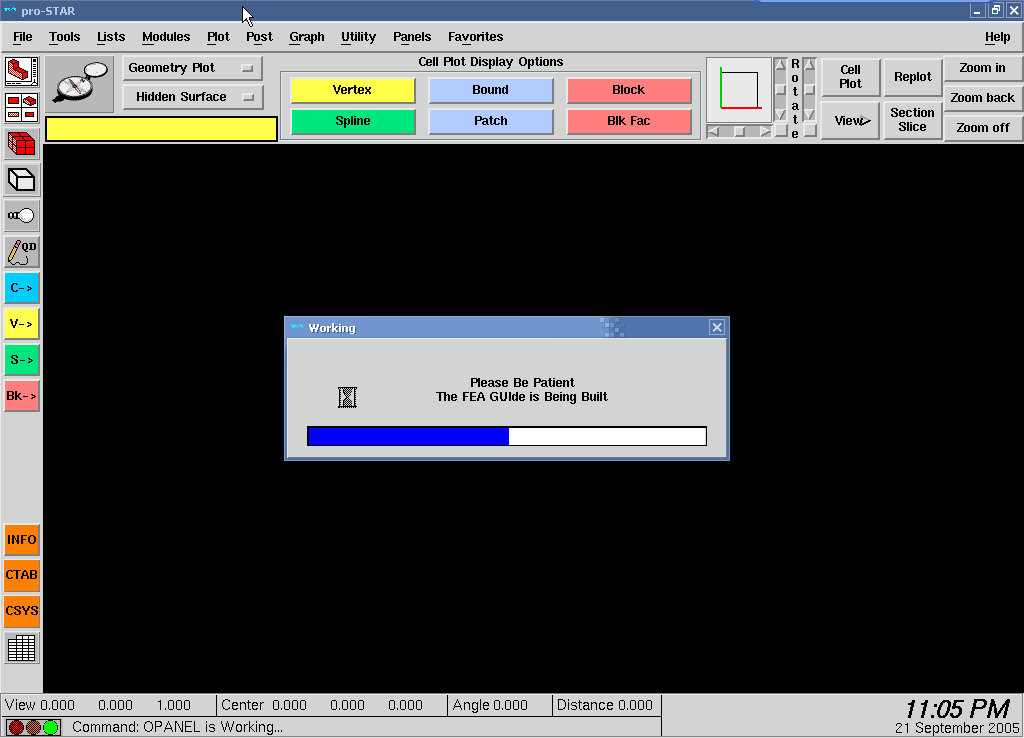Screen dimensions: 1024x738
Task: Click 'Command: OPANEL is Working...' status text
Action: [x=177, y=727]
